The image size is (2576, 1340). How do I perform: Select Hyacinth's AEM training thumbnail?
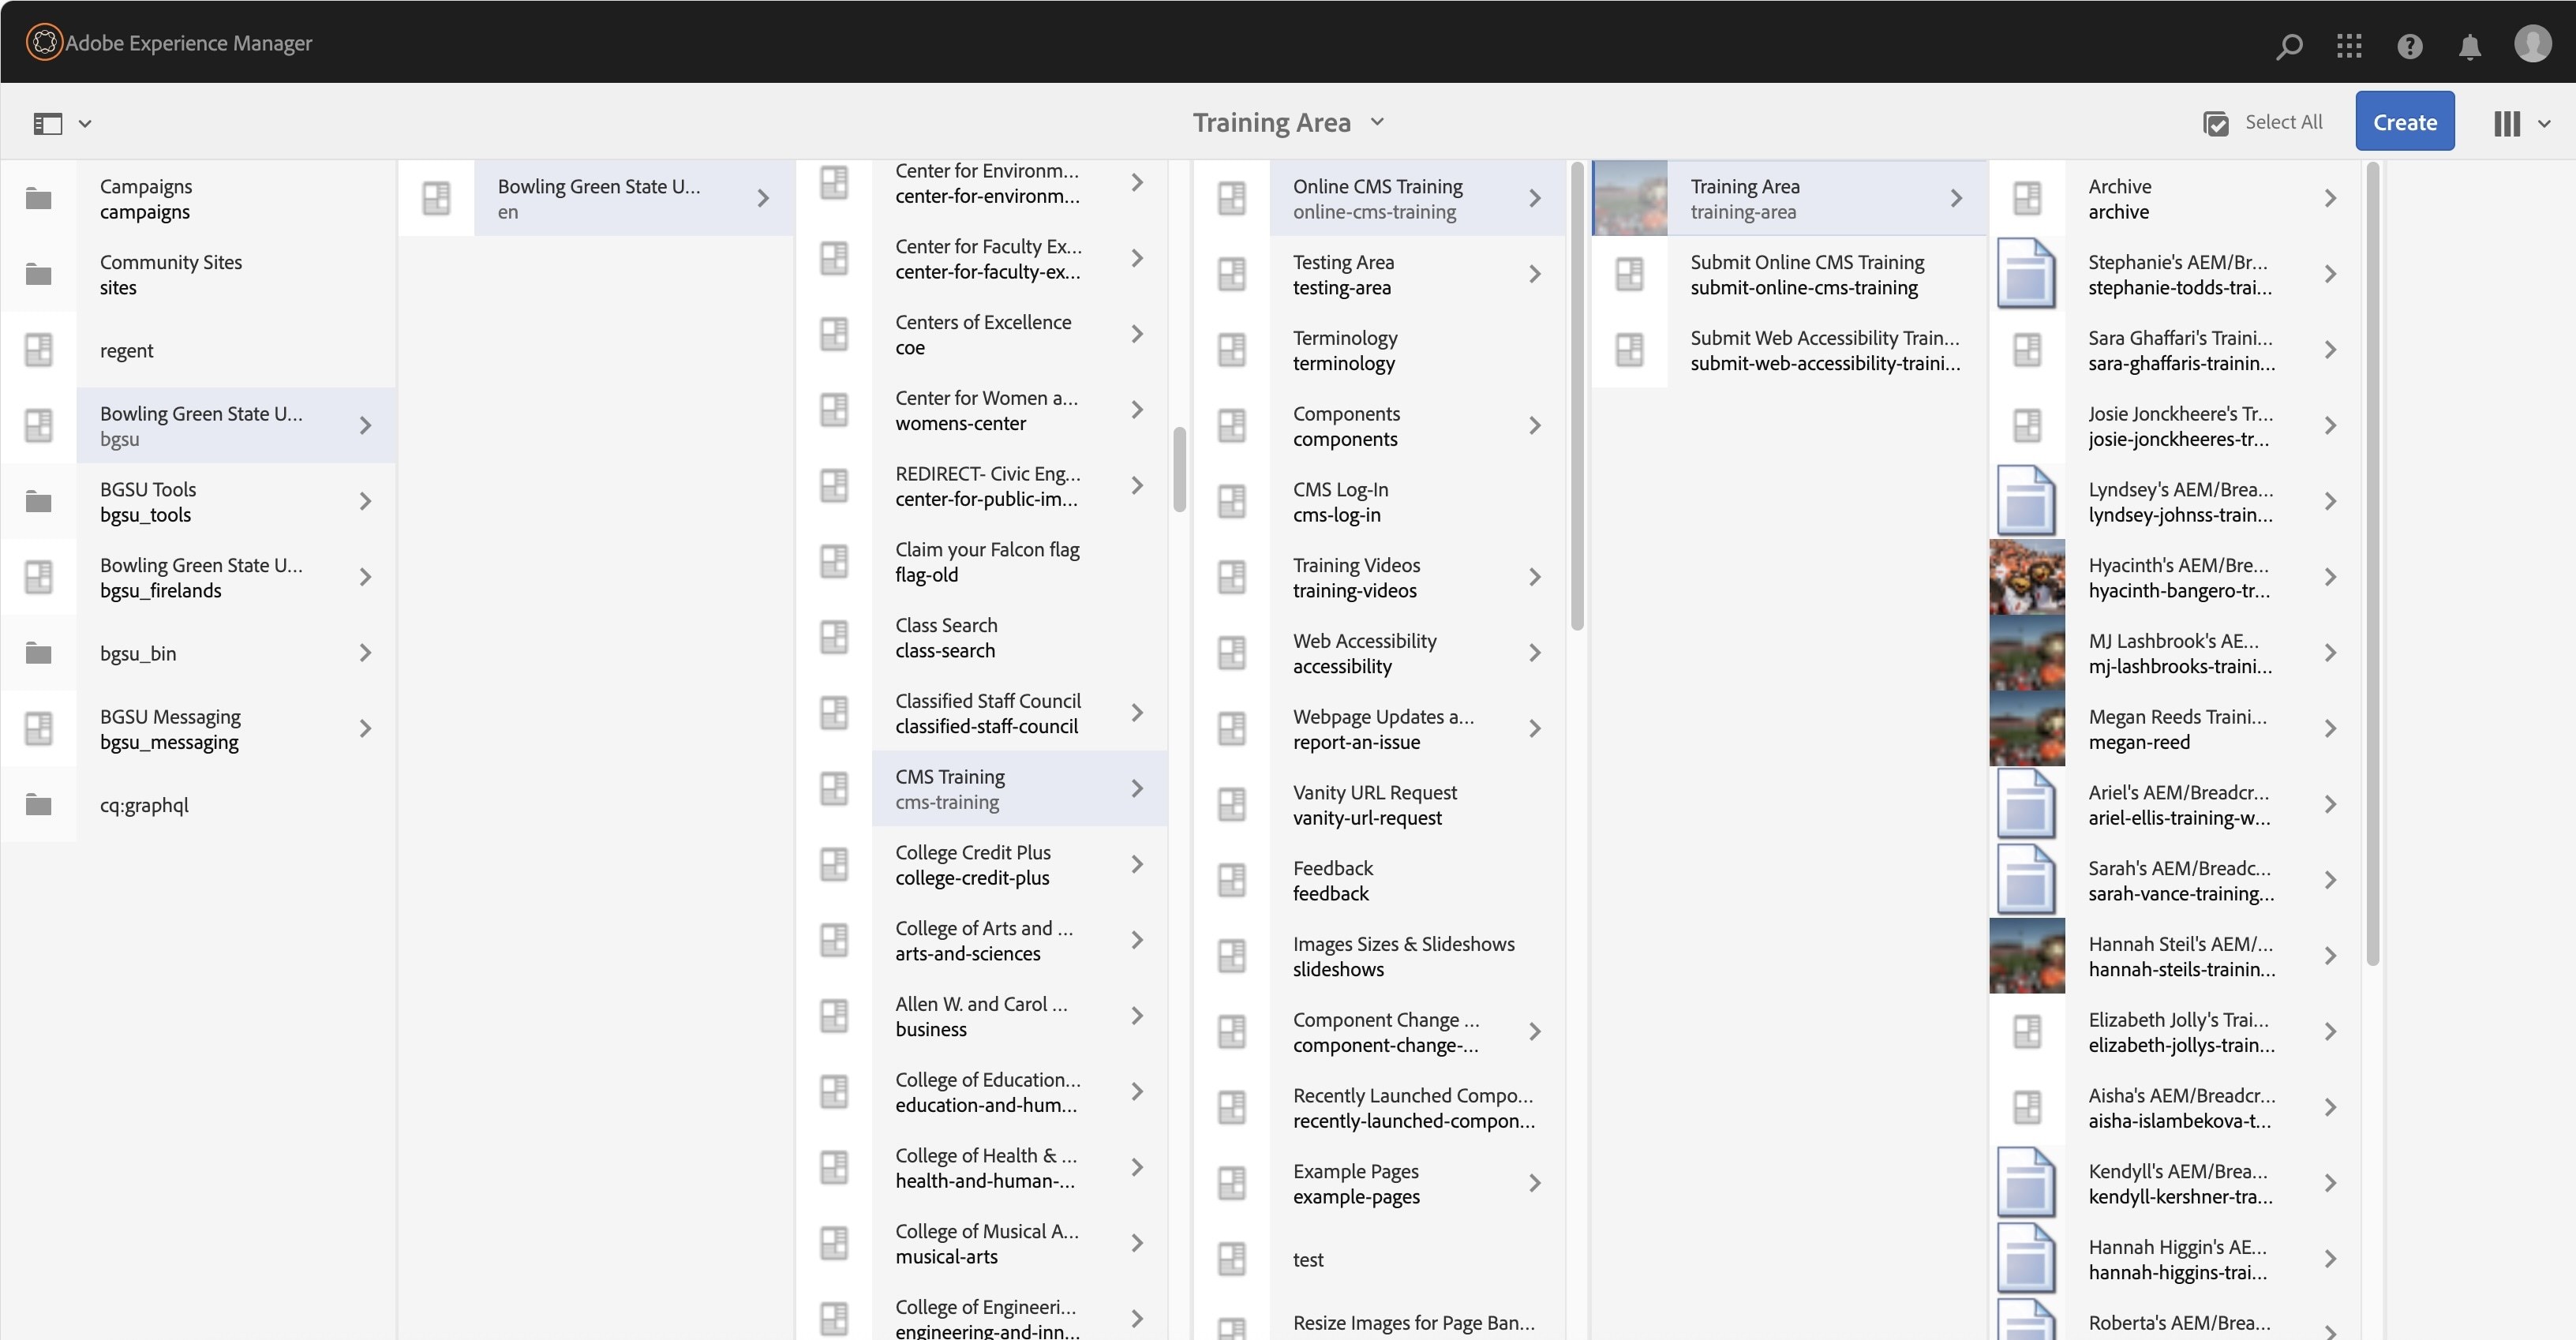tap(2027, 577)
